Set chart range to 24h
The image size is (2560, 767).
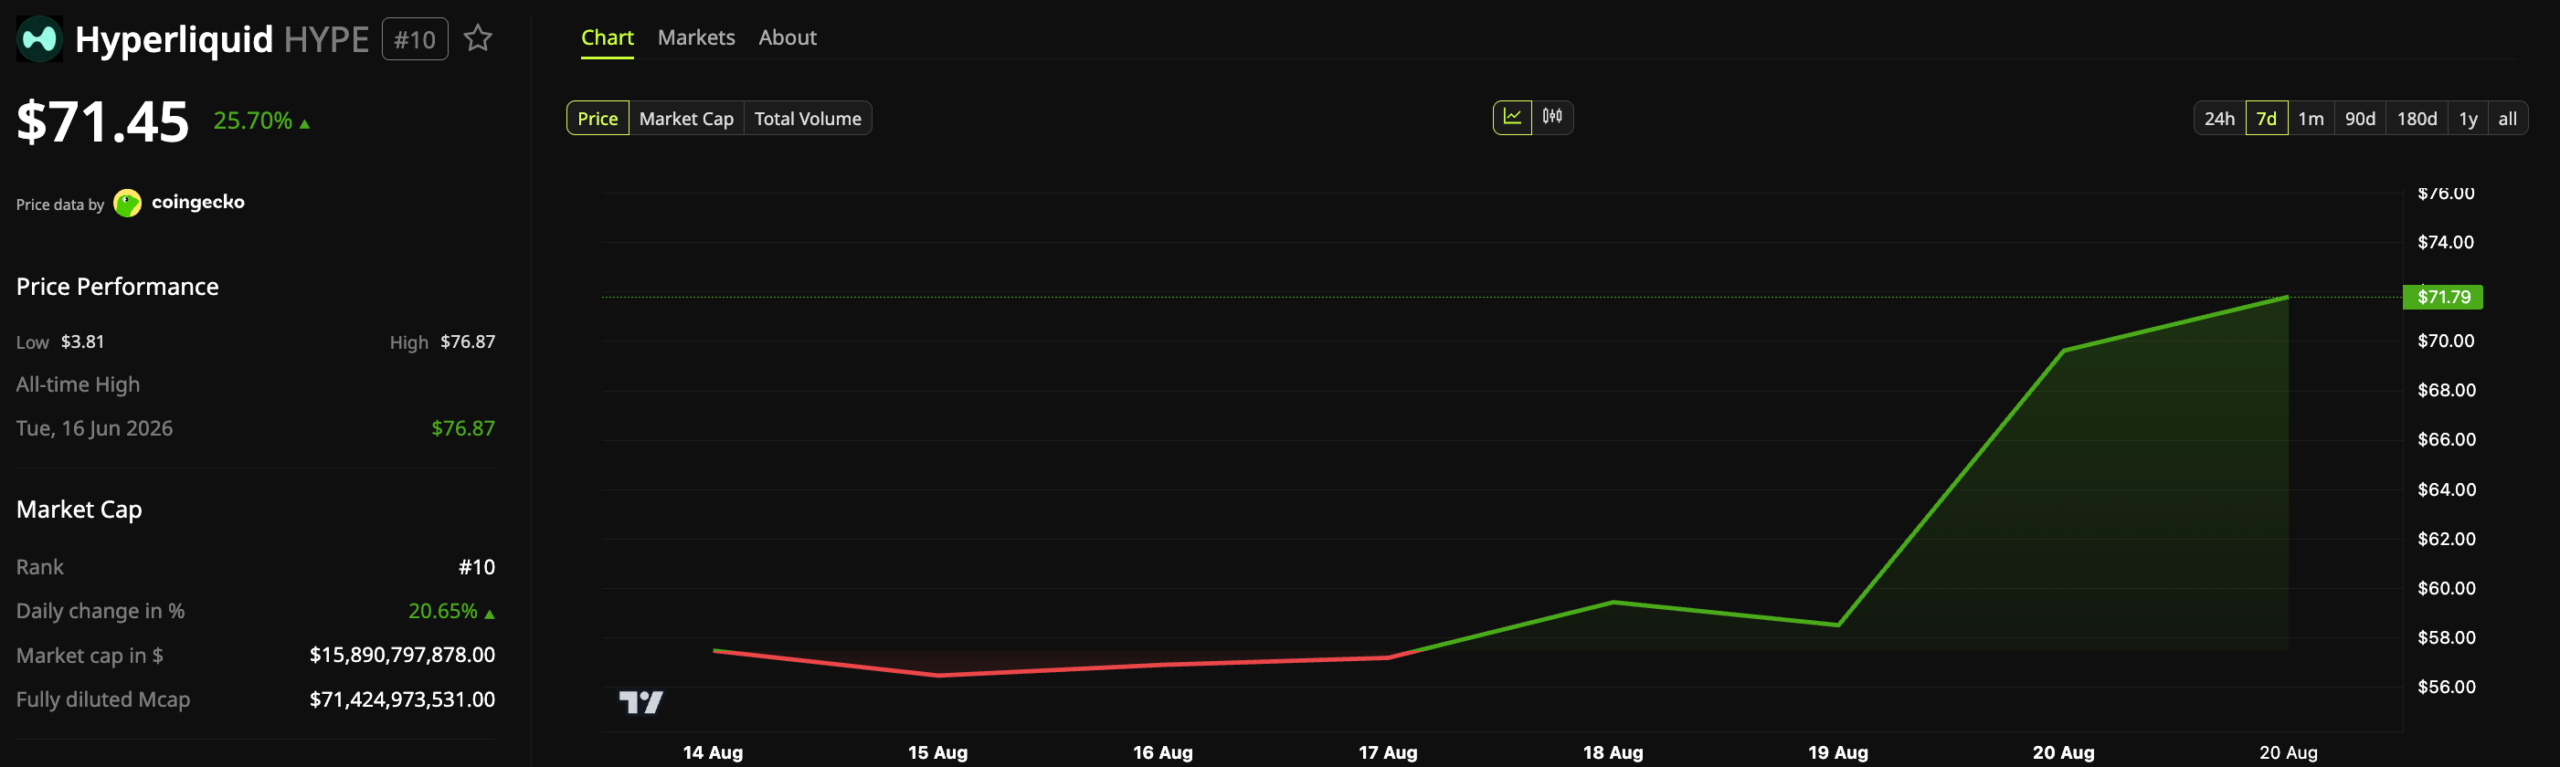coord(2219,118)
